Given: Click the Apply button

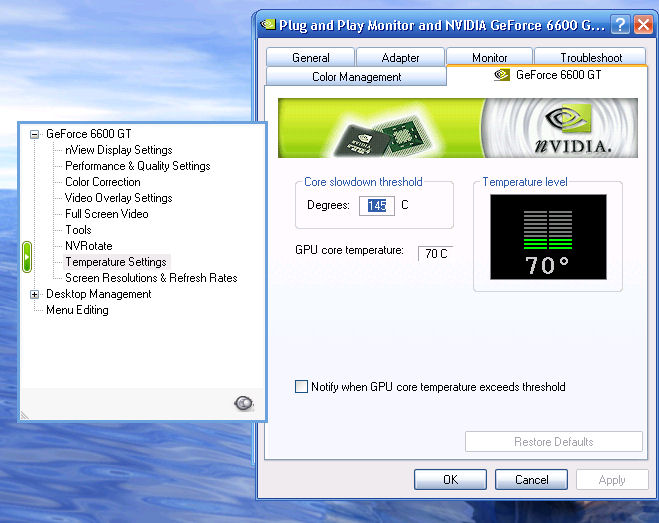Looking at the screenshot, I should point(612,480).
